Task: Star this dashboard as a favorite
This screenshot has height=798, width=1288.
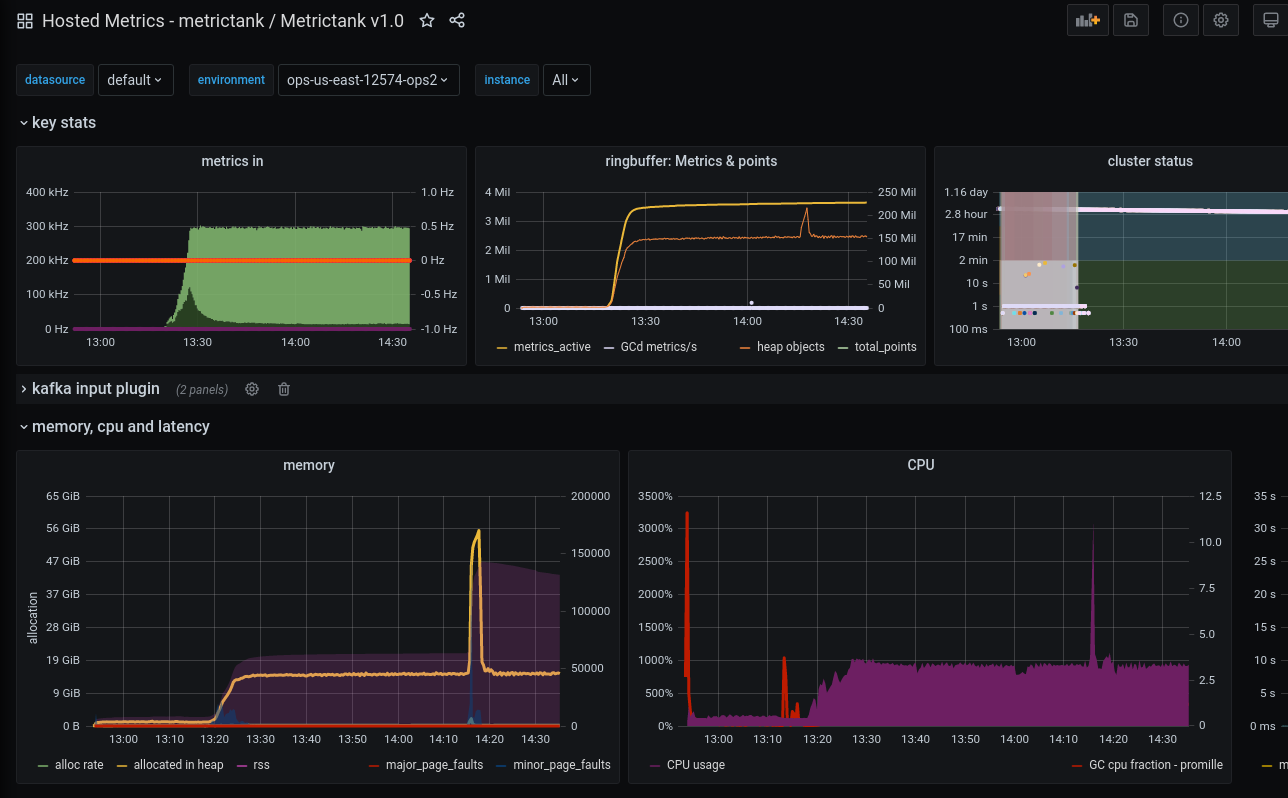Action: click(427, 20)
